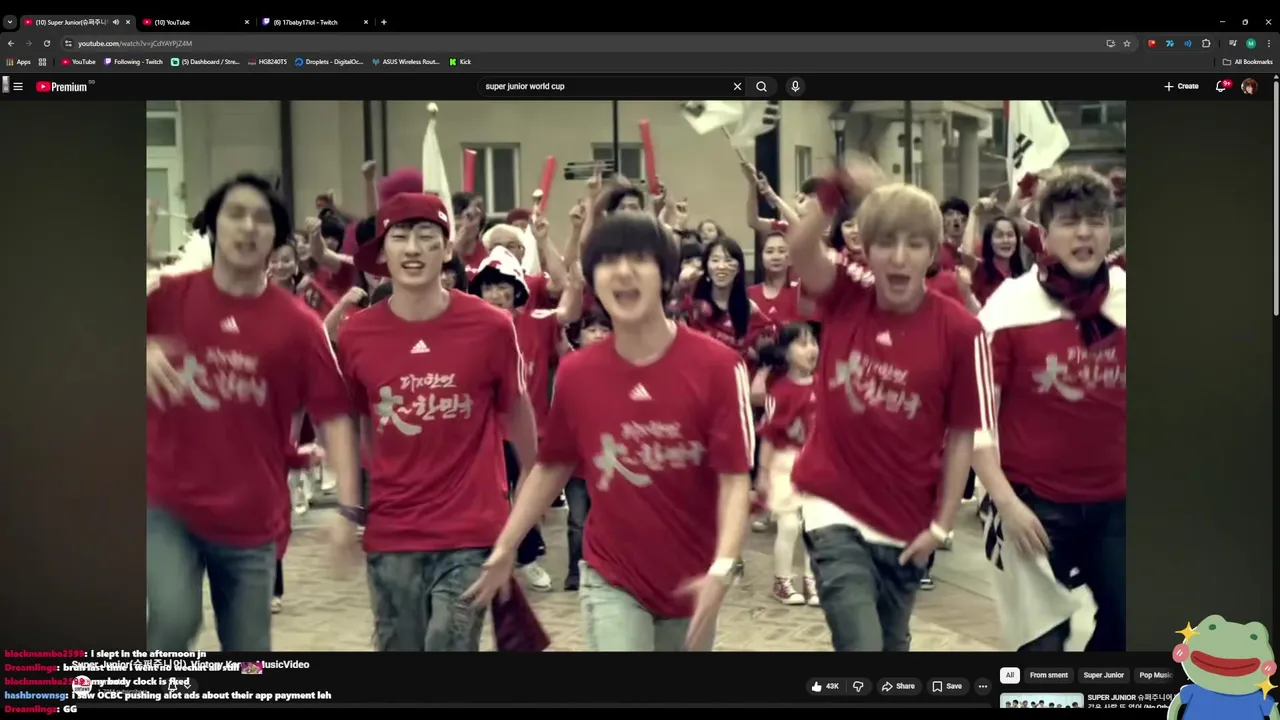Open the Extensions puzzle menu
The width and height of the screenshot is (1280, 720).
point(1206,43)
